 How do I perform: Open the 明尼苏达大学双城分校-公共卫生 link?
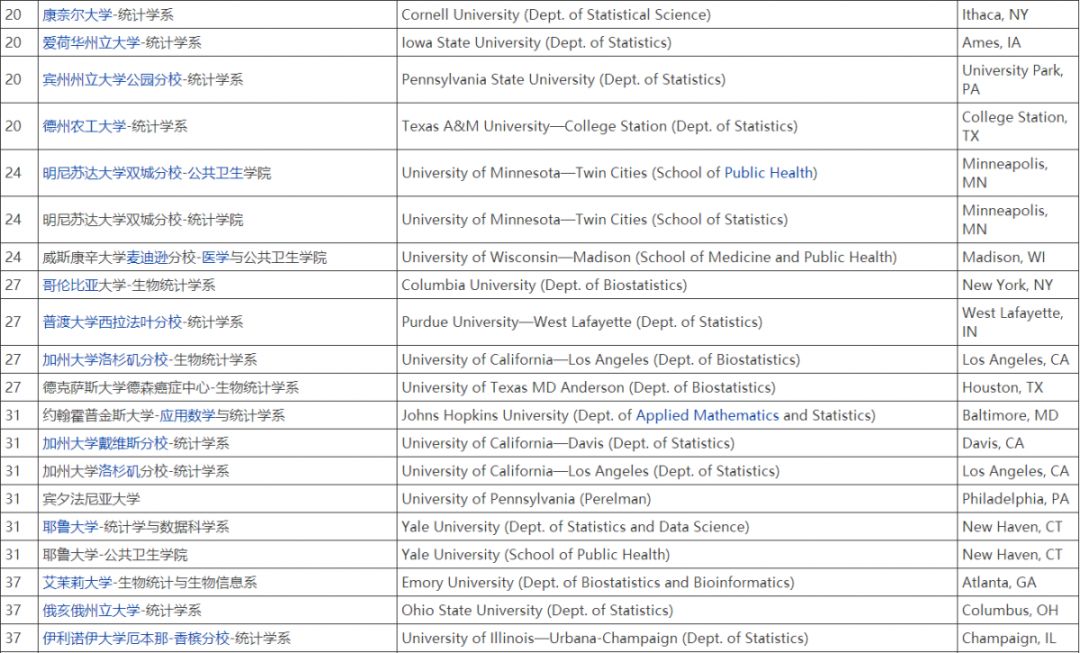tap(143, 173)
